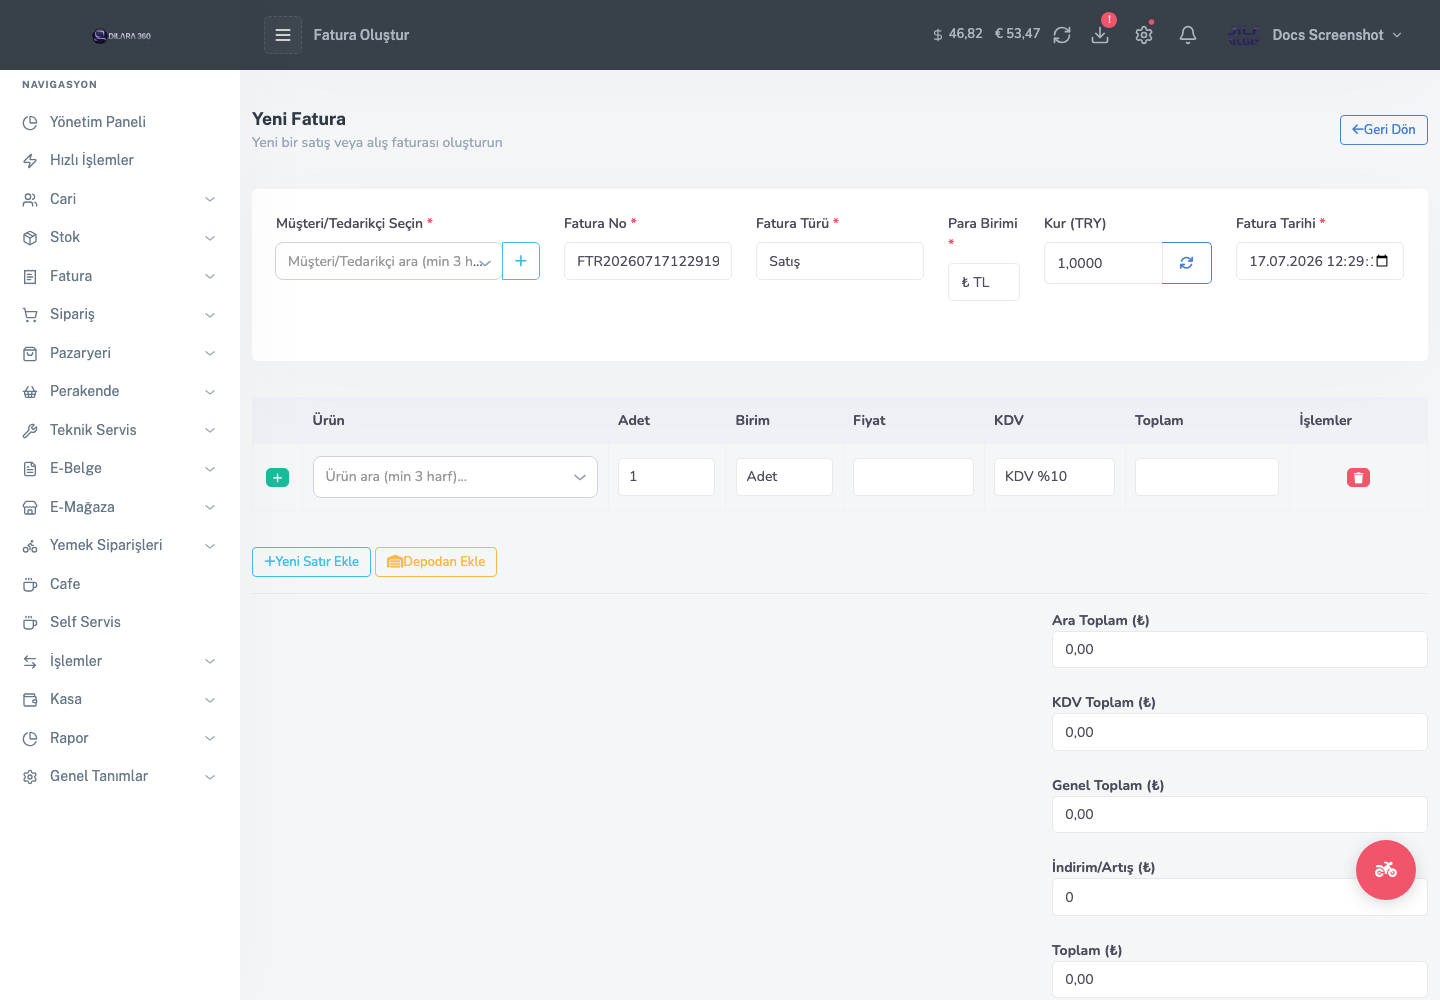This screenshot has width=1440, height=1000.
Task: Click the Geri Dön button
Action: point(1384,130)
